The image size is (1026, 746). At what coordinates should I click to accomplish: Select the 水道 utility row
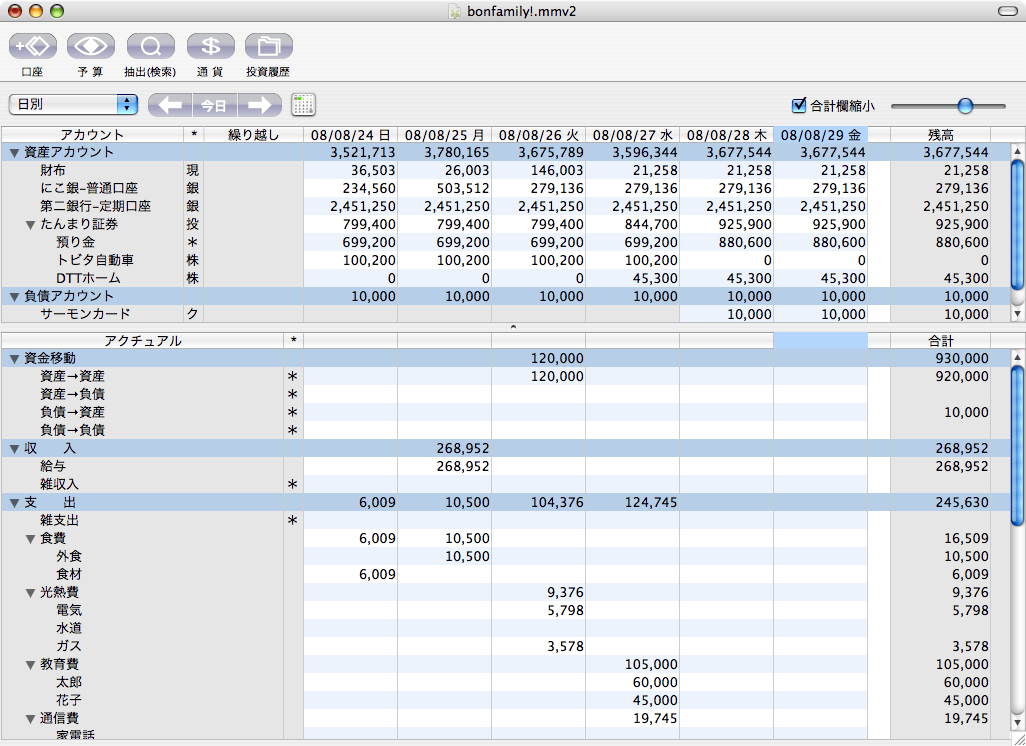(504, 628)
